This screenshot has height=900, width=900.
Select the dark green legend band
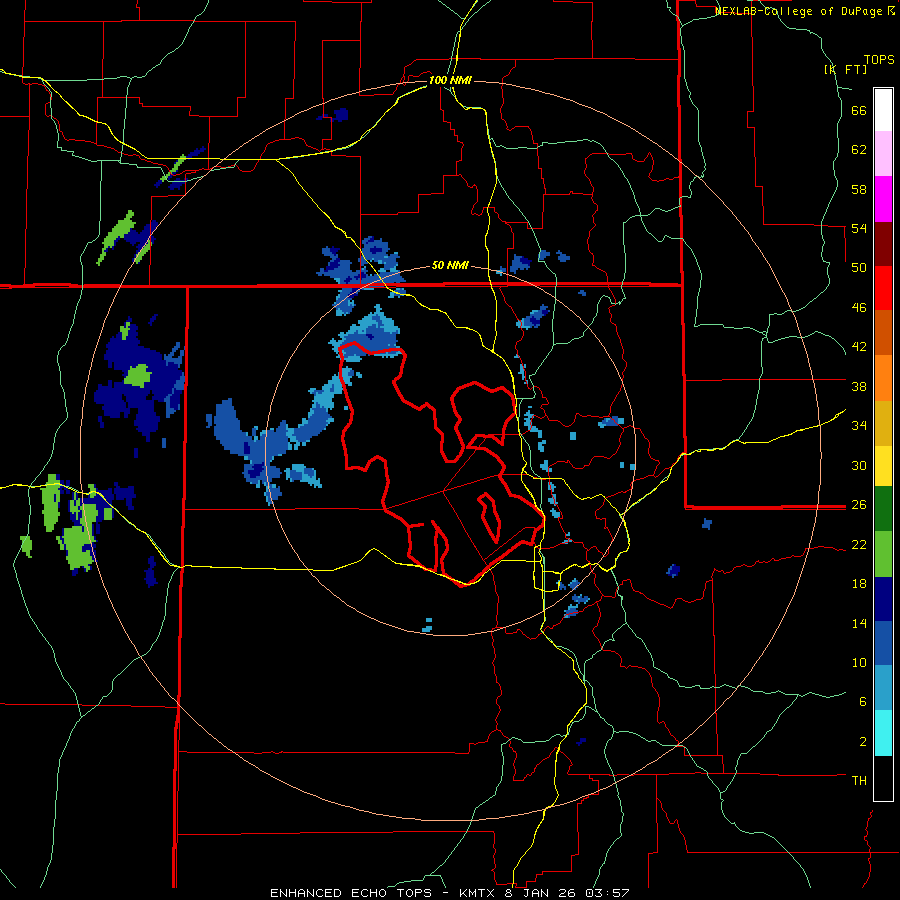tap(883, 509)
